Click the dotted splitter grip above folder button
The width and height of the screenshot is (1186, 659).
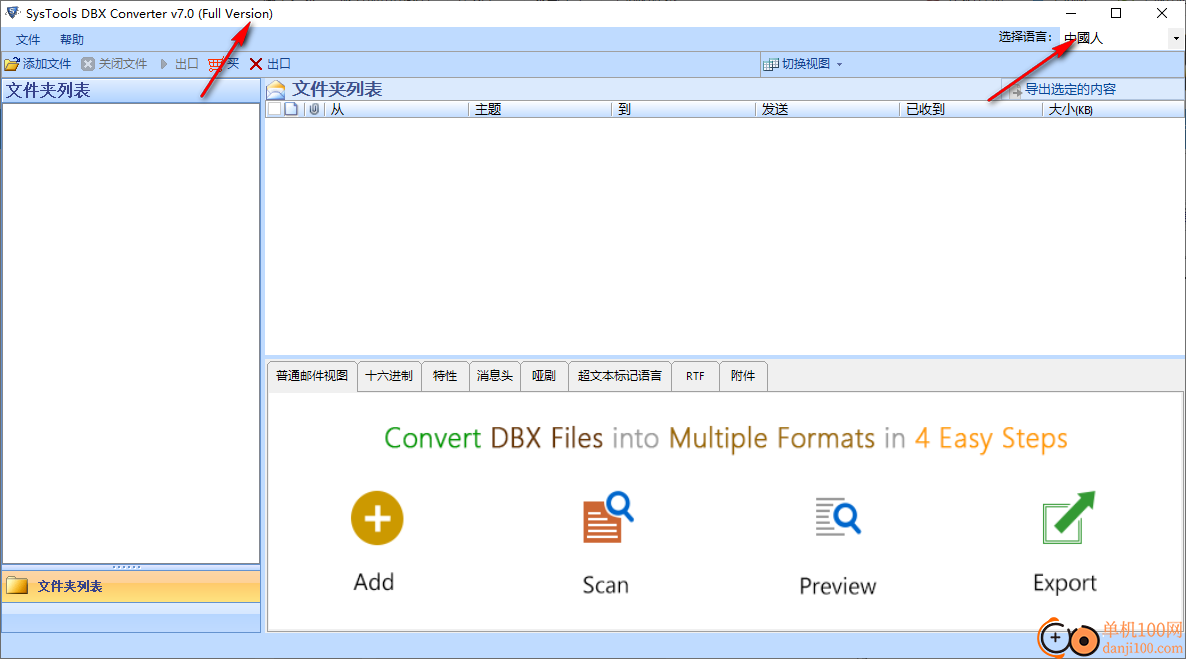coord(126,567)
